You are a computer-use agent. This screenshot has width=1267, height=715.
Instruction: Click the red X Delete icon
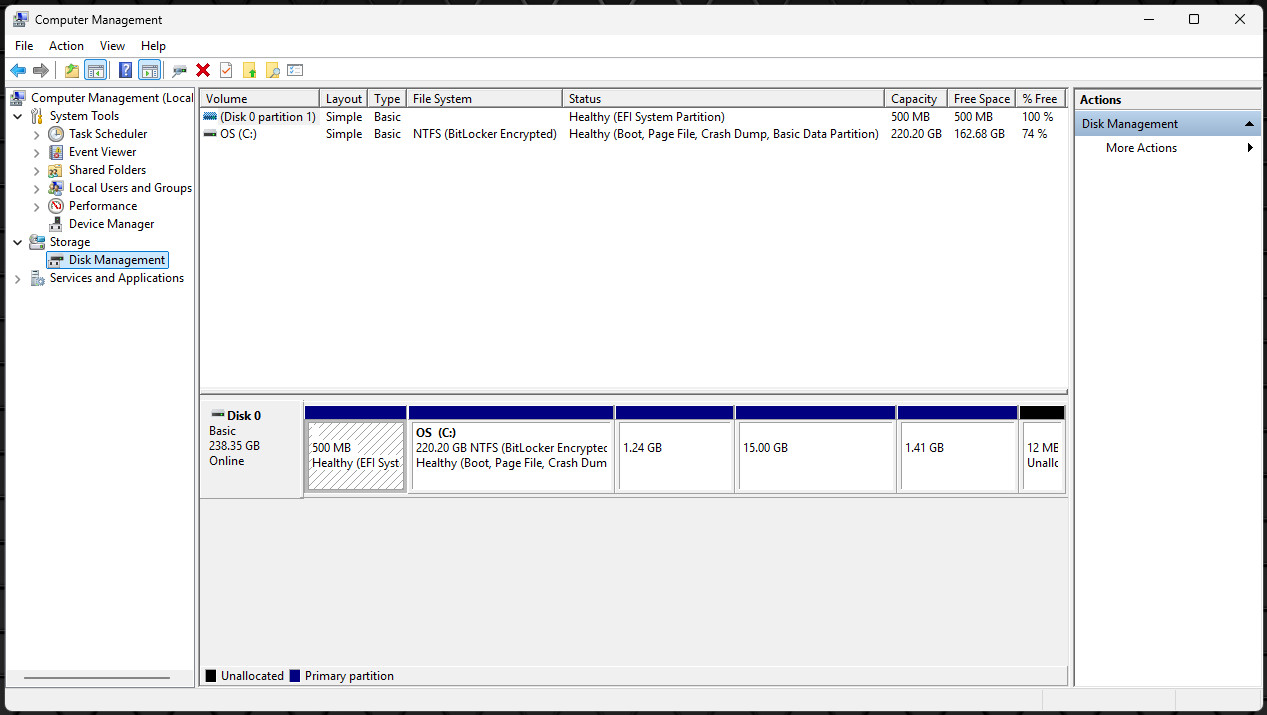(x=203, y=70)
